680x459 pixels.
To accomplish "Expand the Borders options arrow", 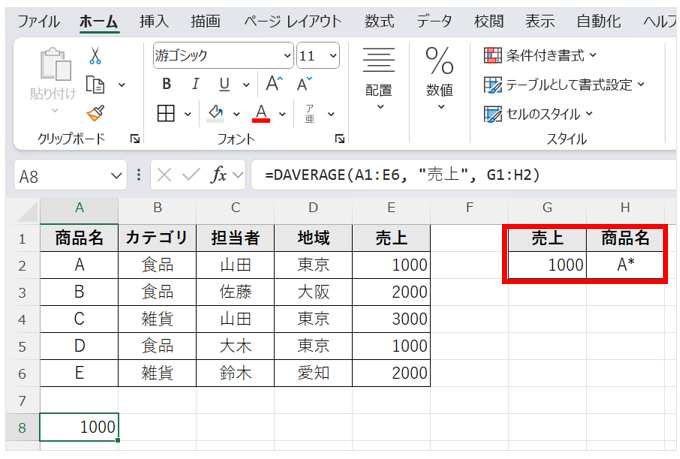I will click(187, 114).
